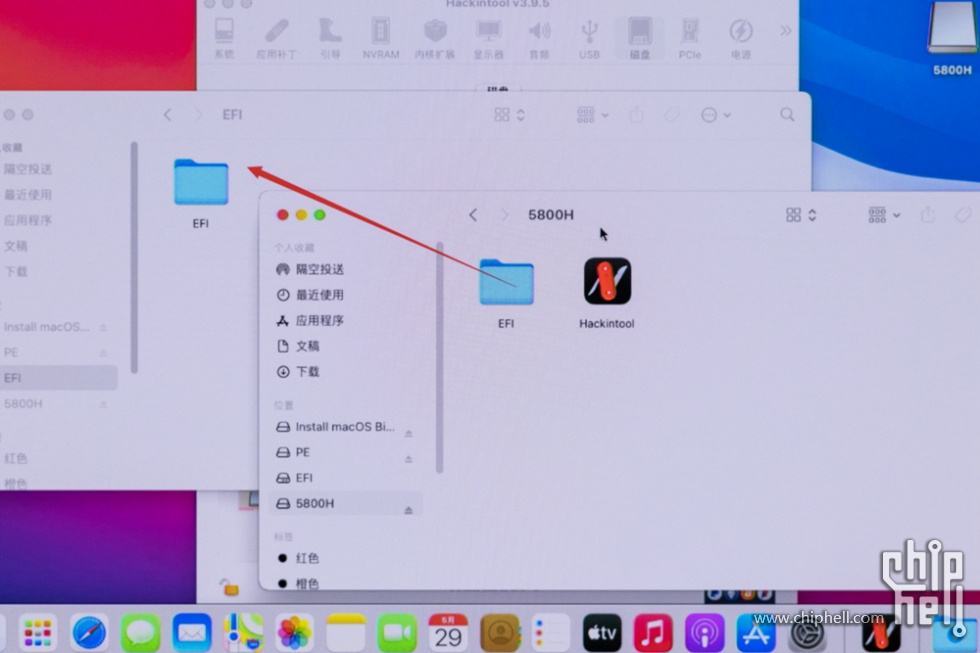Open the 系统 tab in Hackintool toolbar

(x=224, y=39)
